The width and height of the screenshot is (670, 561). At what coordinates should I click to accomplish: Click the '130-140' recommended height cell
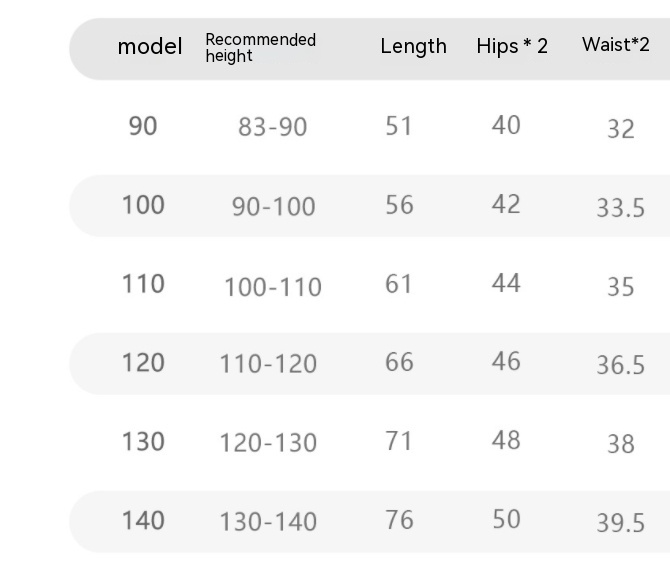[268, 522]
